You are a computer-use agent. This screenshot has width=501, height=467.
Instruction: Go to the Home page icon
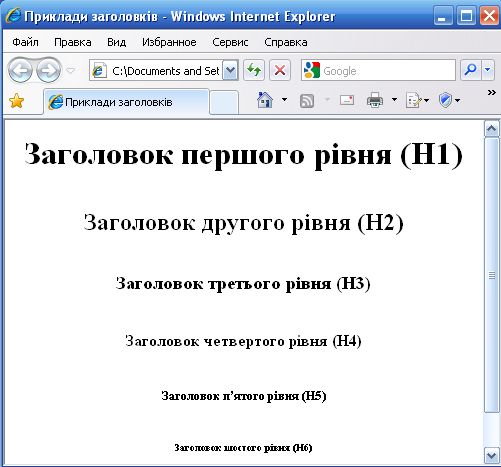265,100
